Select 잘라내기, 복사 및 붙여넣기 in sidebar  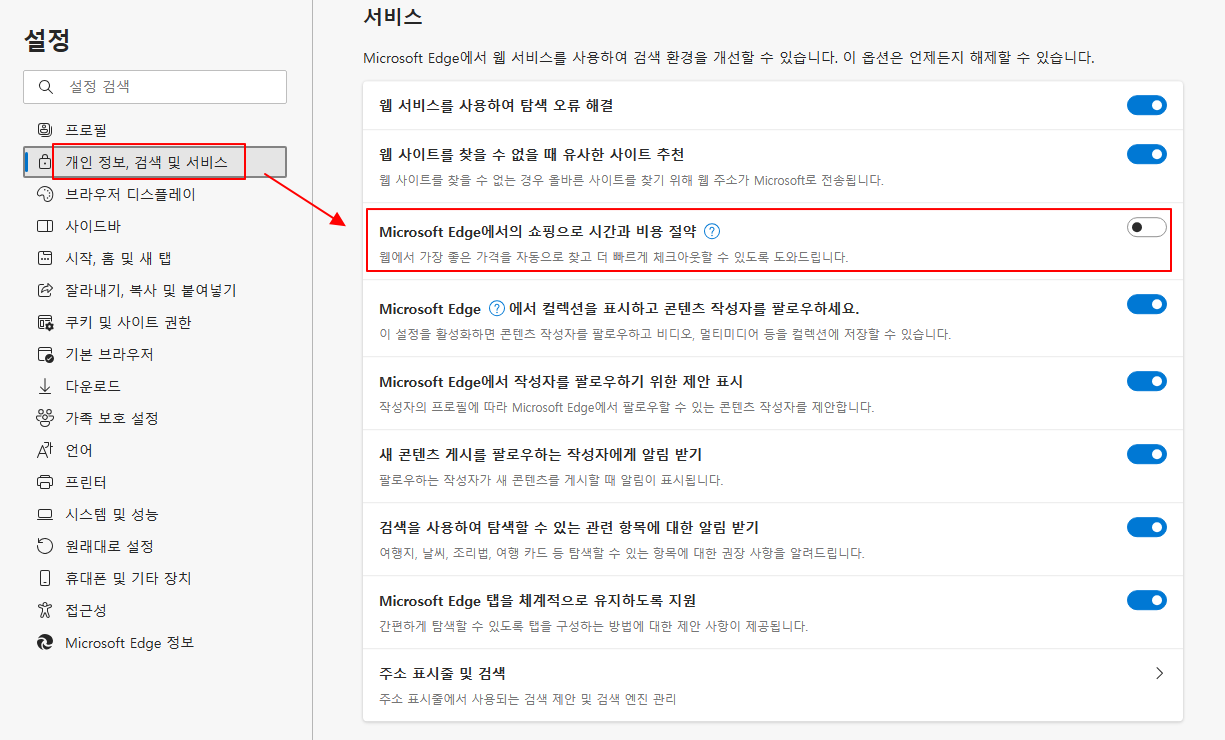coord(155,290)
